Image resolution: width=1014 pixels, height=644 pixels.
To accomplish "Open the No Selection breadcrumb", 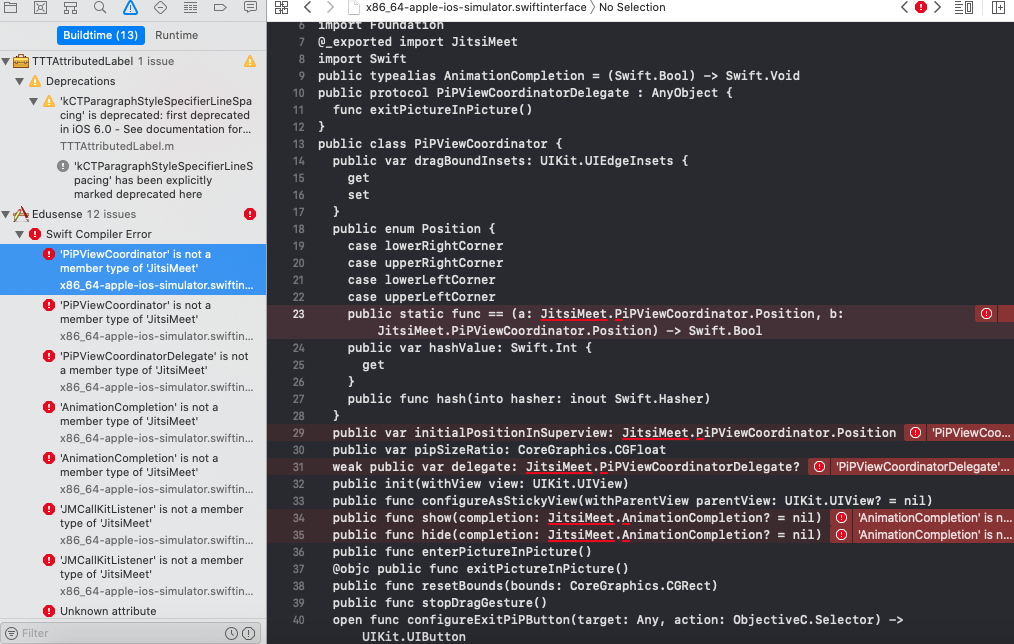I will point(632,7).
